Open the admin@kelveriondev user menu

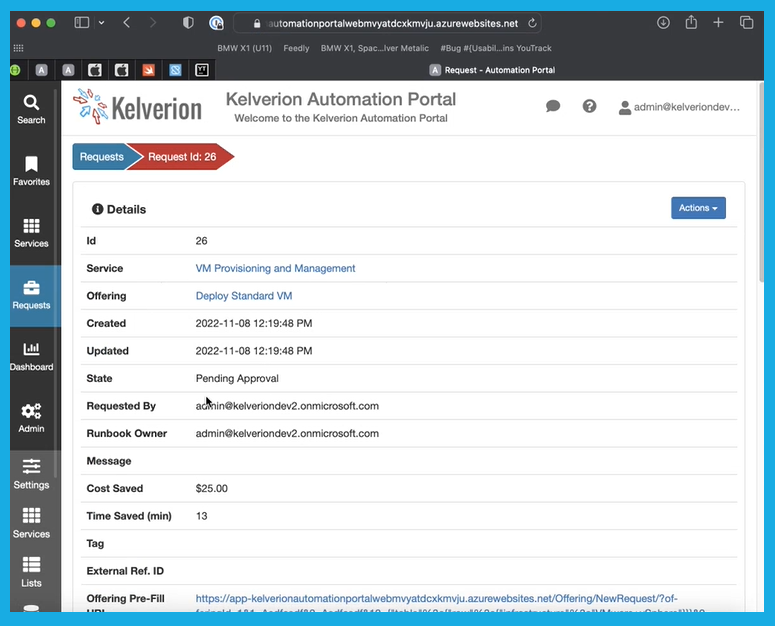coord(679,107)
